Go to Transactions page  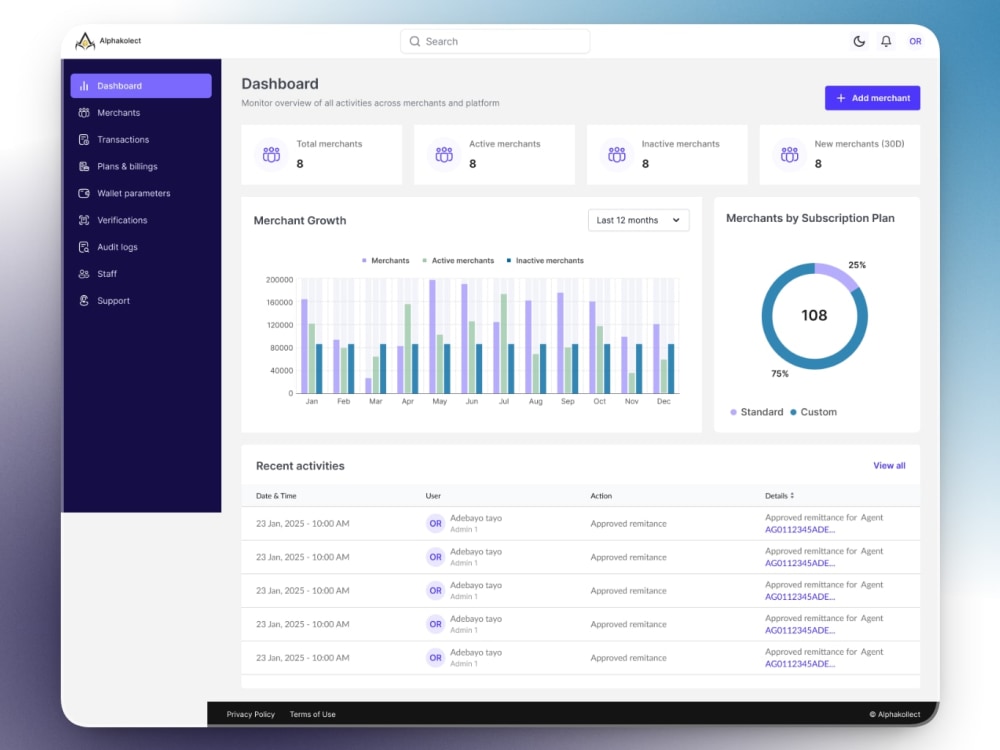[x=141, y=140]
